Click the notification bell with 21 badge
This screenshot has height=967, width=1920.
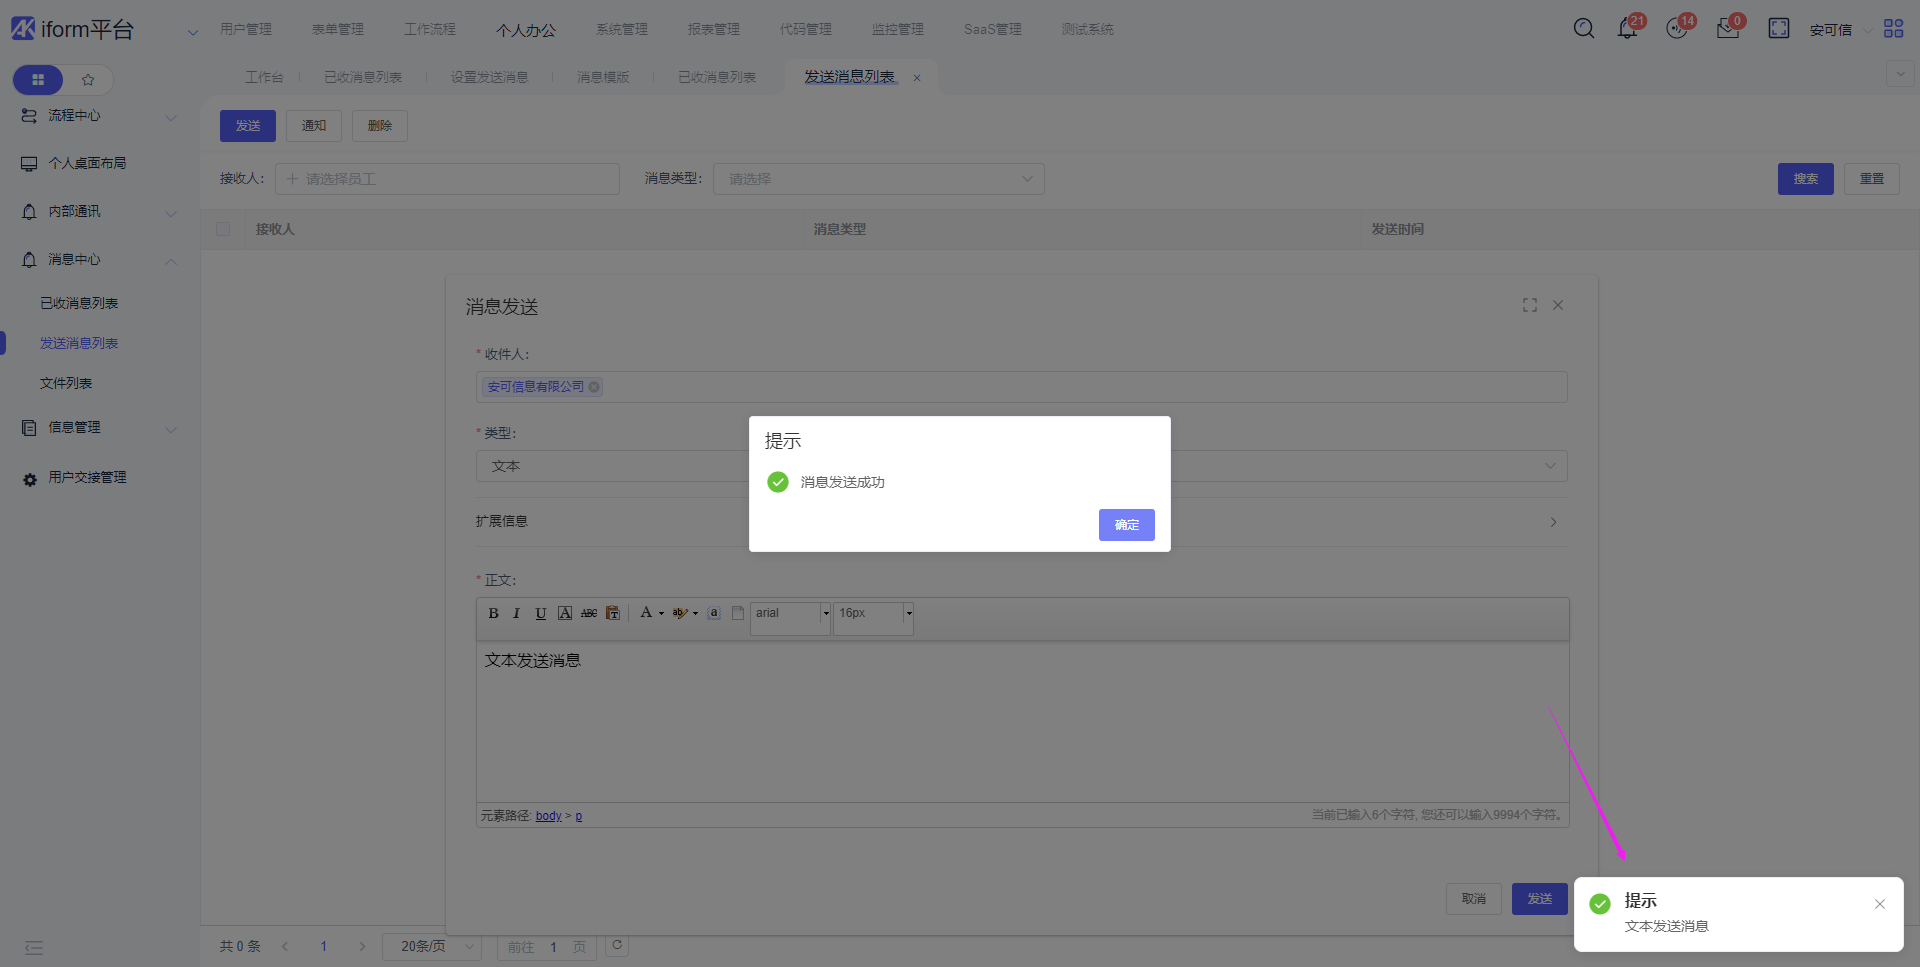coord(1627,29)
